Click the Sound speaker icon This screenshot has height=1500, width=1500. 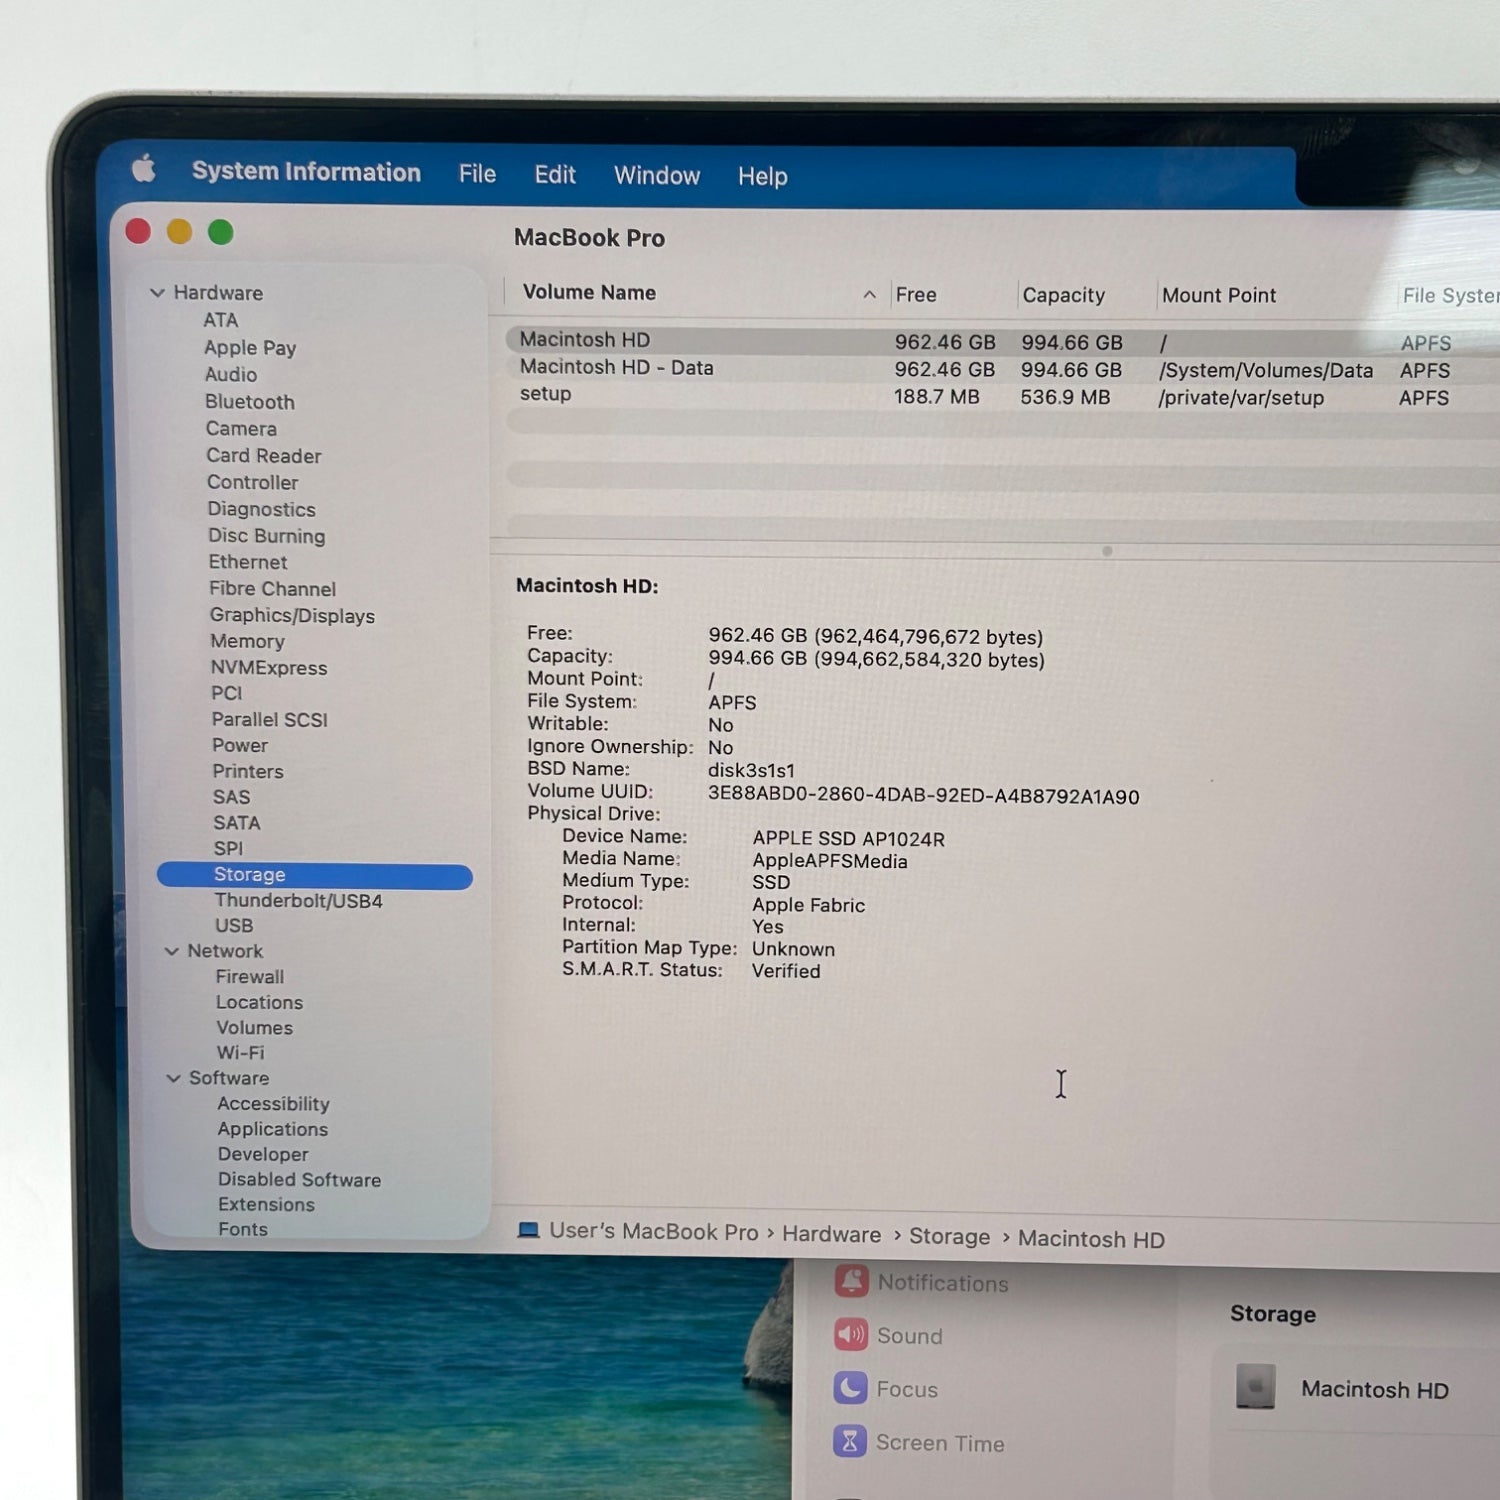(x=851, y=1335)
